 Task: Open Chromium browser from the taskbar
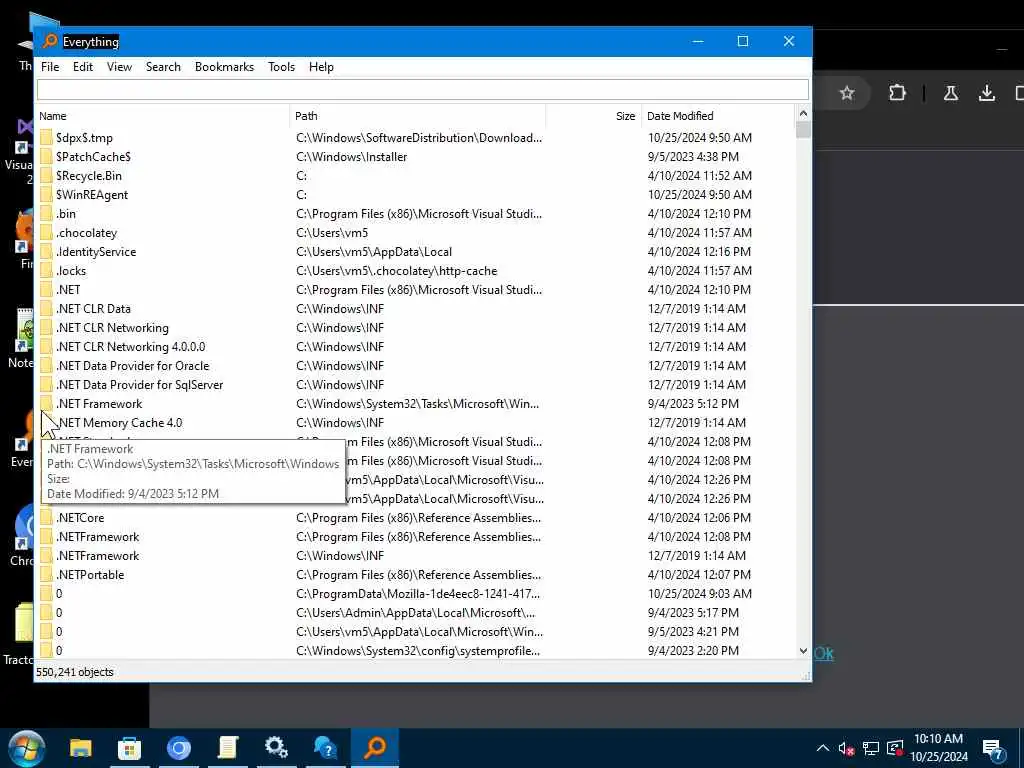(x=178, y=748)
